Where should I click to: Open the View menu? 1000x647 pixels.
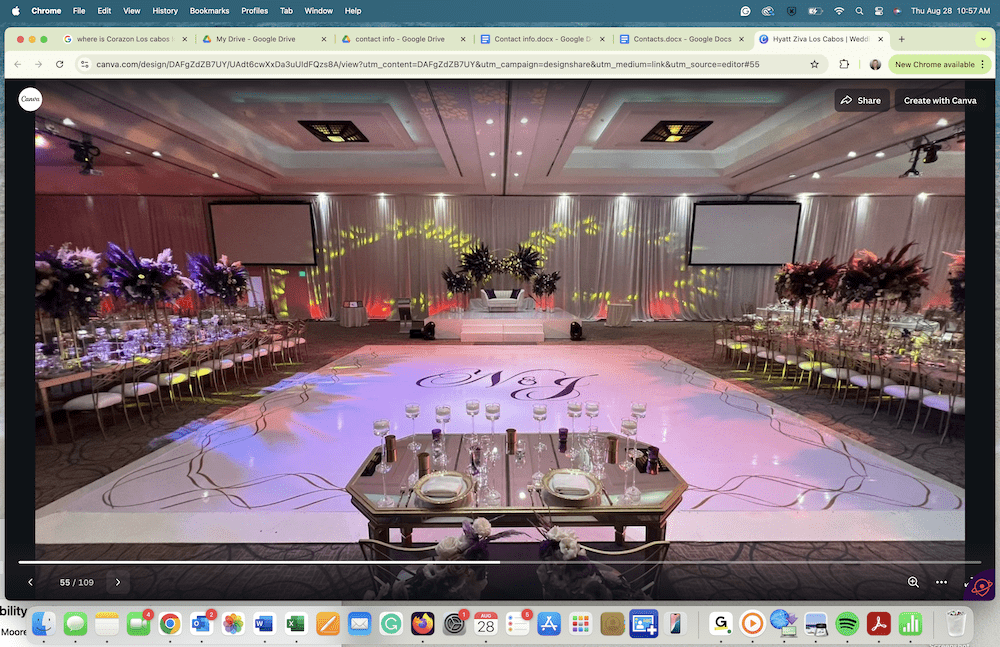click(131, 11)
